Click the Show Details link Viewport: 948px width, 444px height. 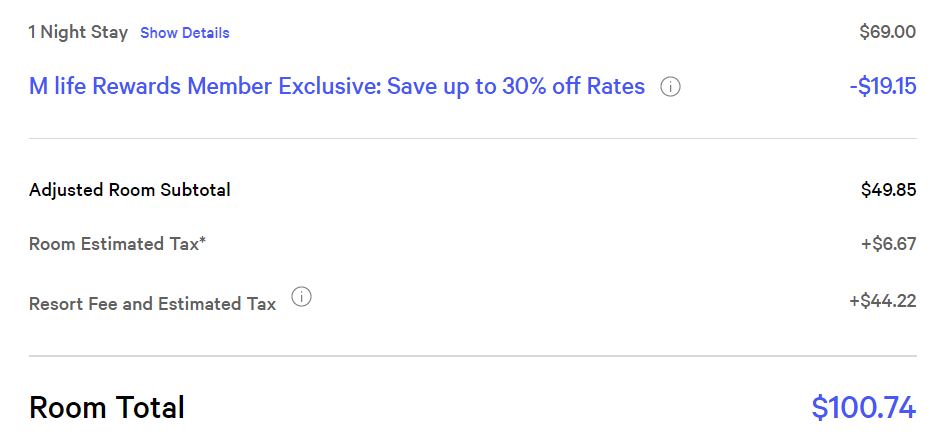pyautogui.click(x=184, y=33)
